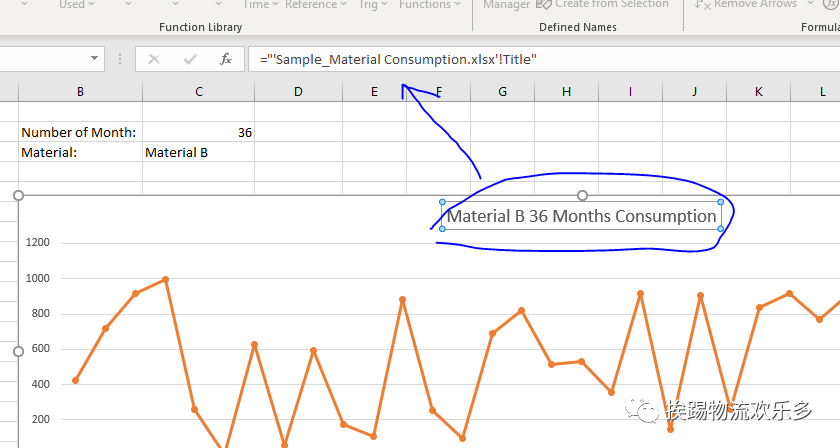Click Remove Arrows button

745,4
